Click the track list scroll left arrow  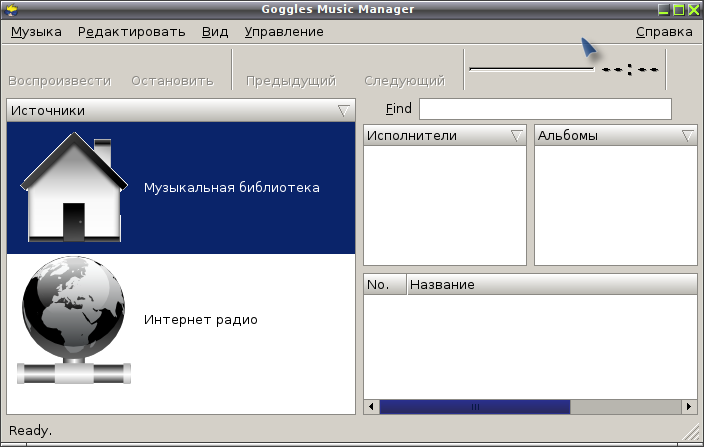click(371, 407)
